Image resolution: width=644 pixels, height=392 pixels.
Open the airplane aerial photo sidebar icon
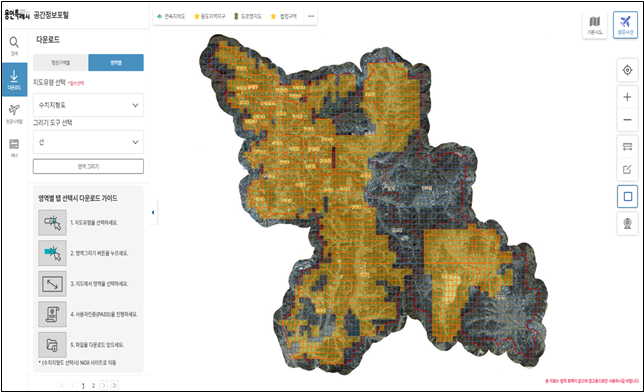pyautogui.click(x=14, y=114)
